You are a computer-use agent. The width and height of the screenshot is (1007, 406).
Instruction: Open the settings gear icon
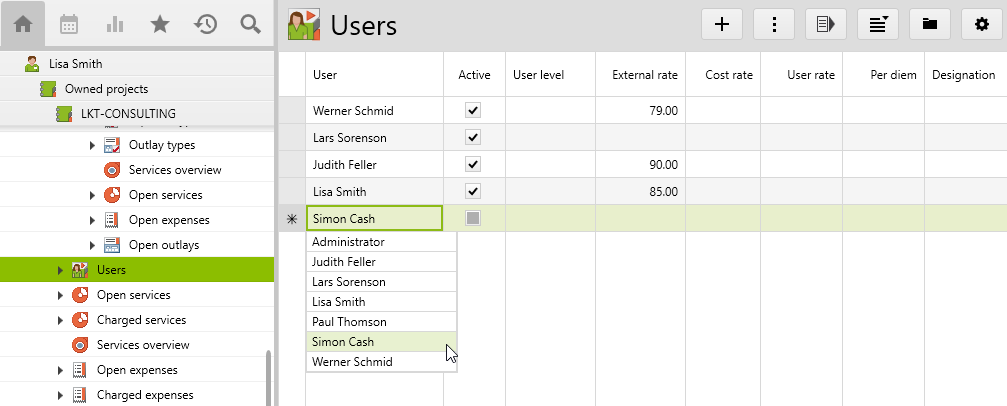click(981, 25)
